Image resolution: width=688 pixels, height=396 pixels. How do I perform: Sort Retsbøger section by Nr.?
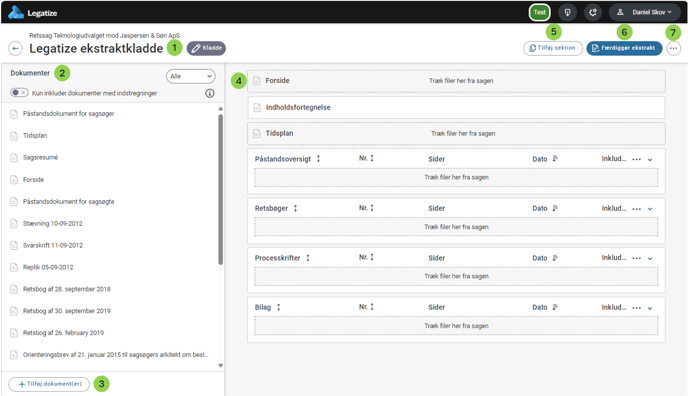click(366, 208)
